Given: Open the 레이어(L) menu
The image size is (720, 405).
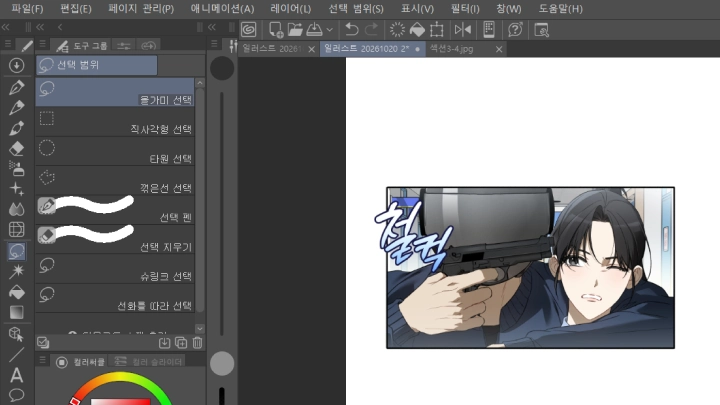Looking at the screenshot, I should click(291, 9).
